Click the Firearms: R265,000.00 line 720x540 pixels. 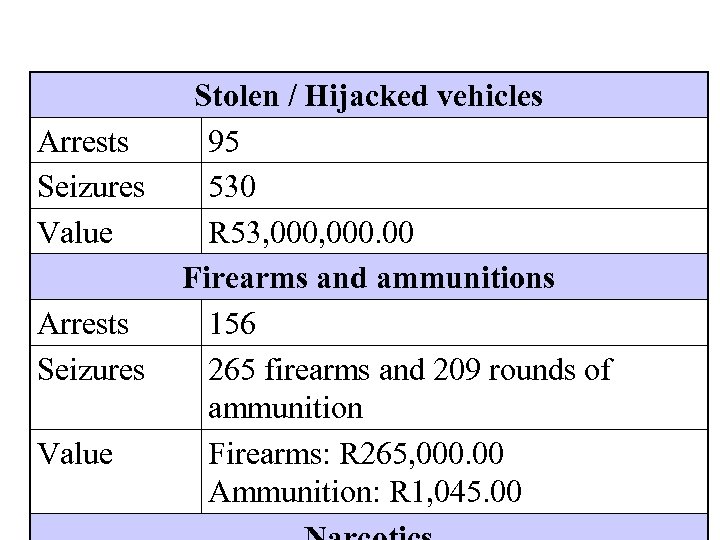356,454
